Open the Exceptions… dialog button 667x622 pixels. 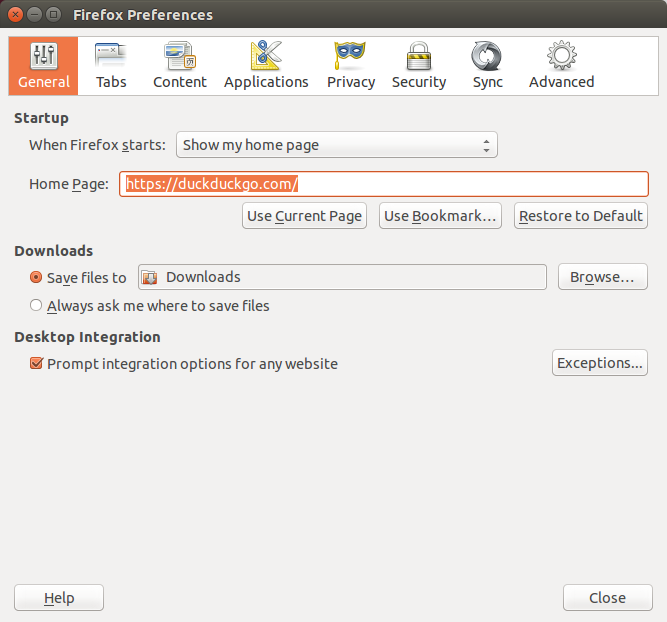tap(600, 363)
